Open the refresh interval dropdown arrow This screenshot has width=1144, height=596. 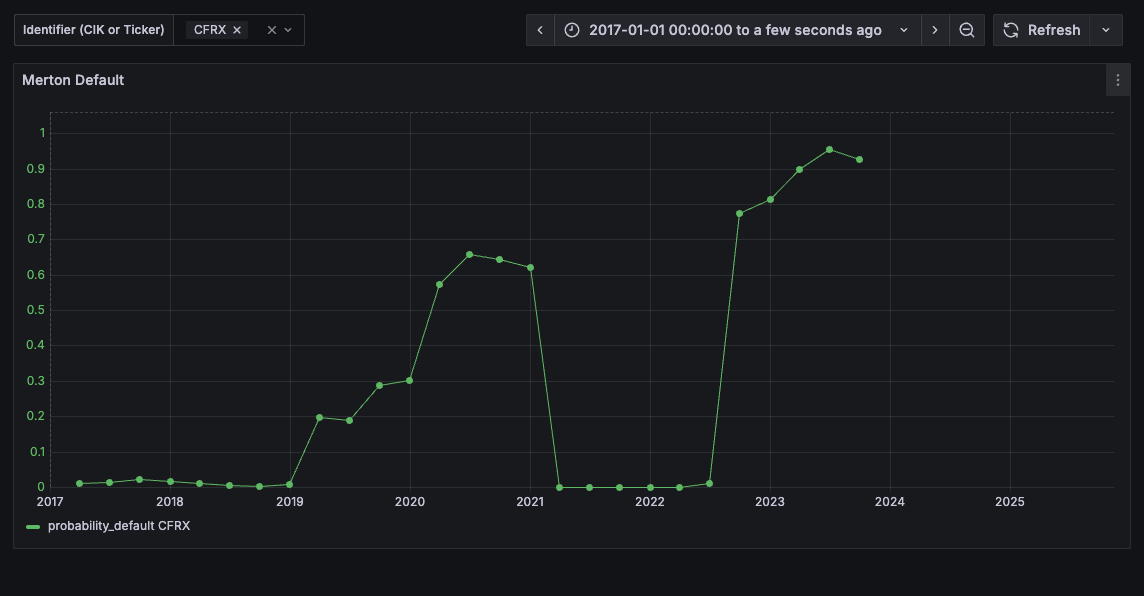[x=1105, y=30]
